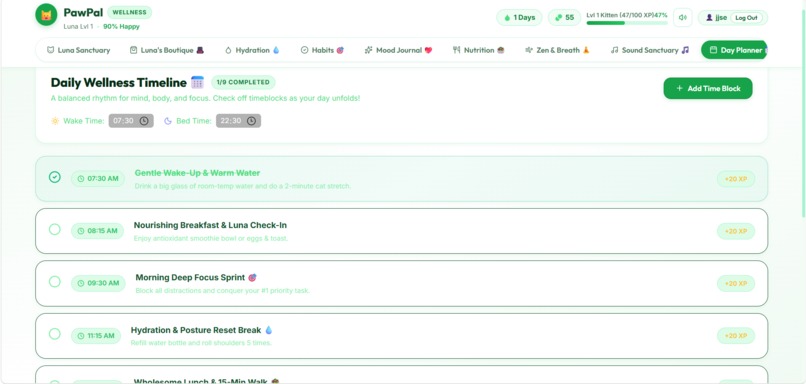Viewport: 806px width, 384px height.
Task: Go to the Habits tab
Action: point(322,50)
